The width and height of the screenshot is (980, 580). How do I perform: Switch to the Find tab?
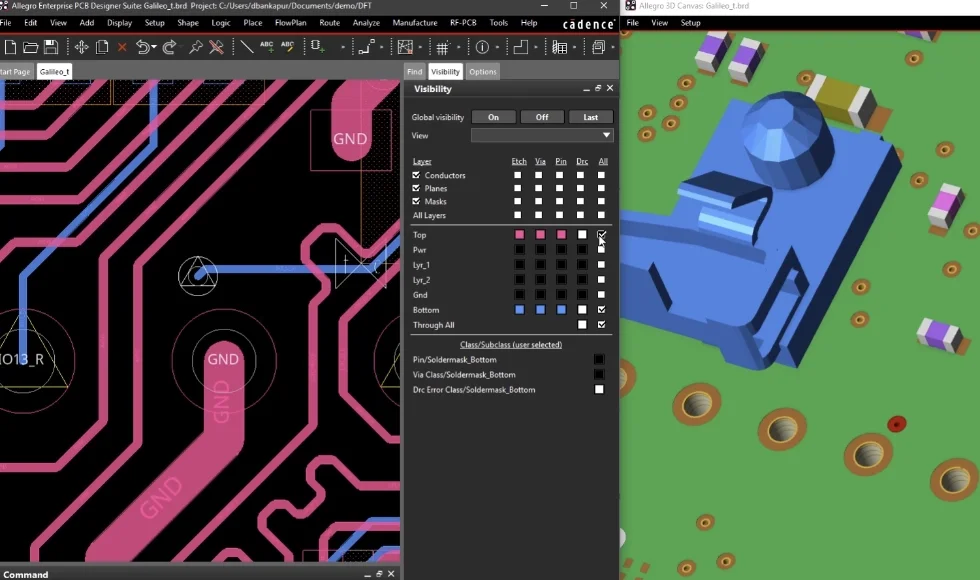[x=414, y=72]
